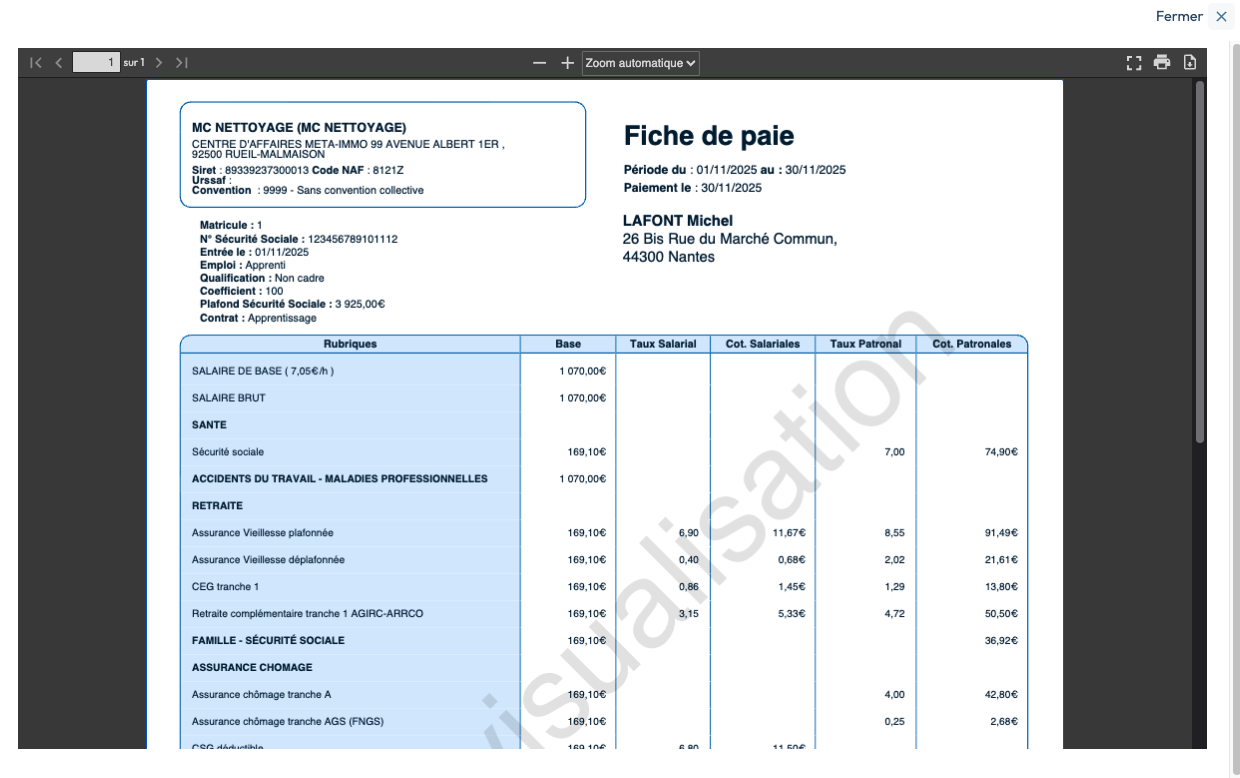The height and width of the screenshot is (778, 1240).
Task: Open the Zoom automatique dropdown
Action: (x=640, y=63)
